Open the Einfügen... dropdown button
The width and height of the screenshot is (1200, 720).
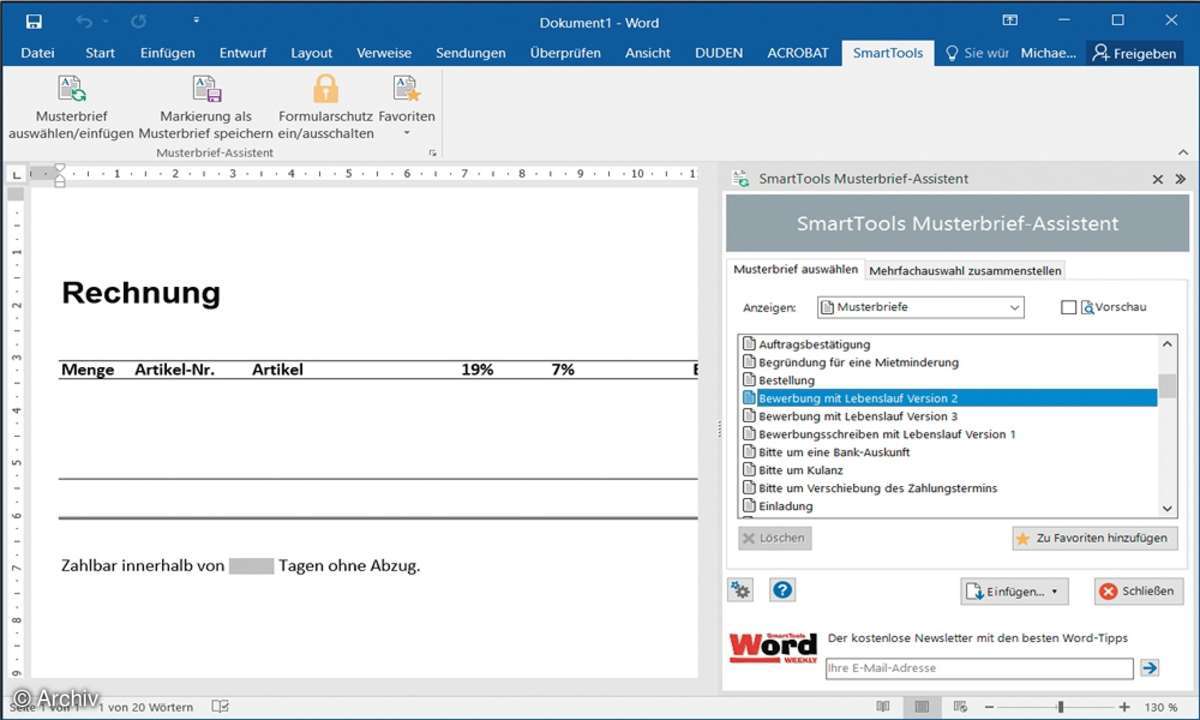[1014, 591]
